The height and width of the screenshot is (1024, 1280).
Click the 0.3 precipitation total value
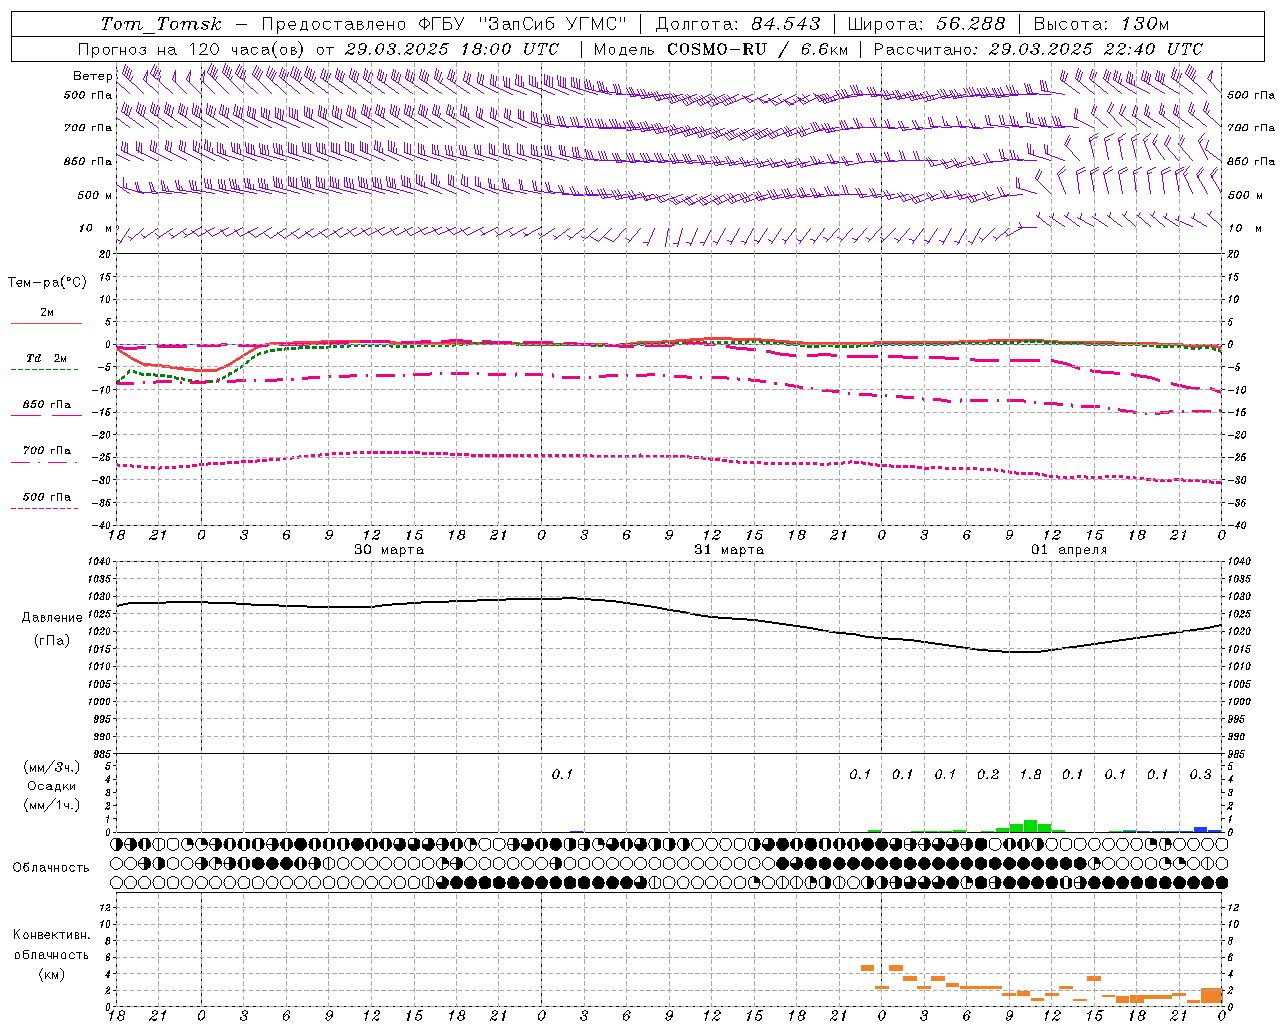click(x=1200, y=774)
